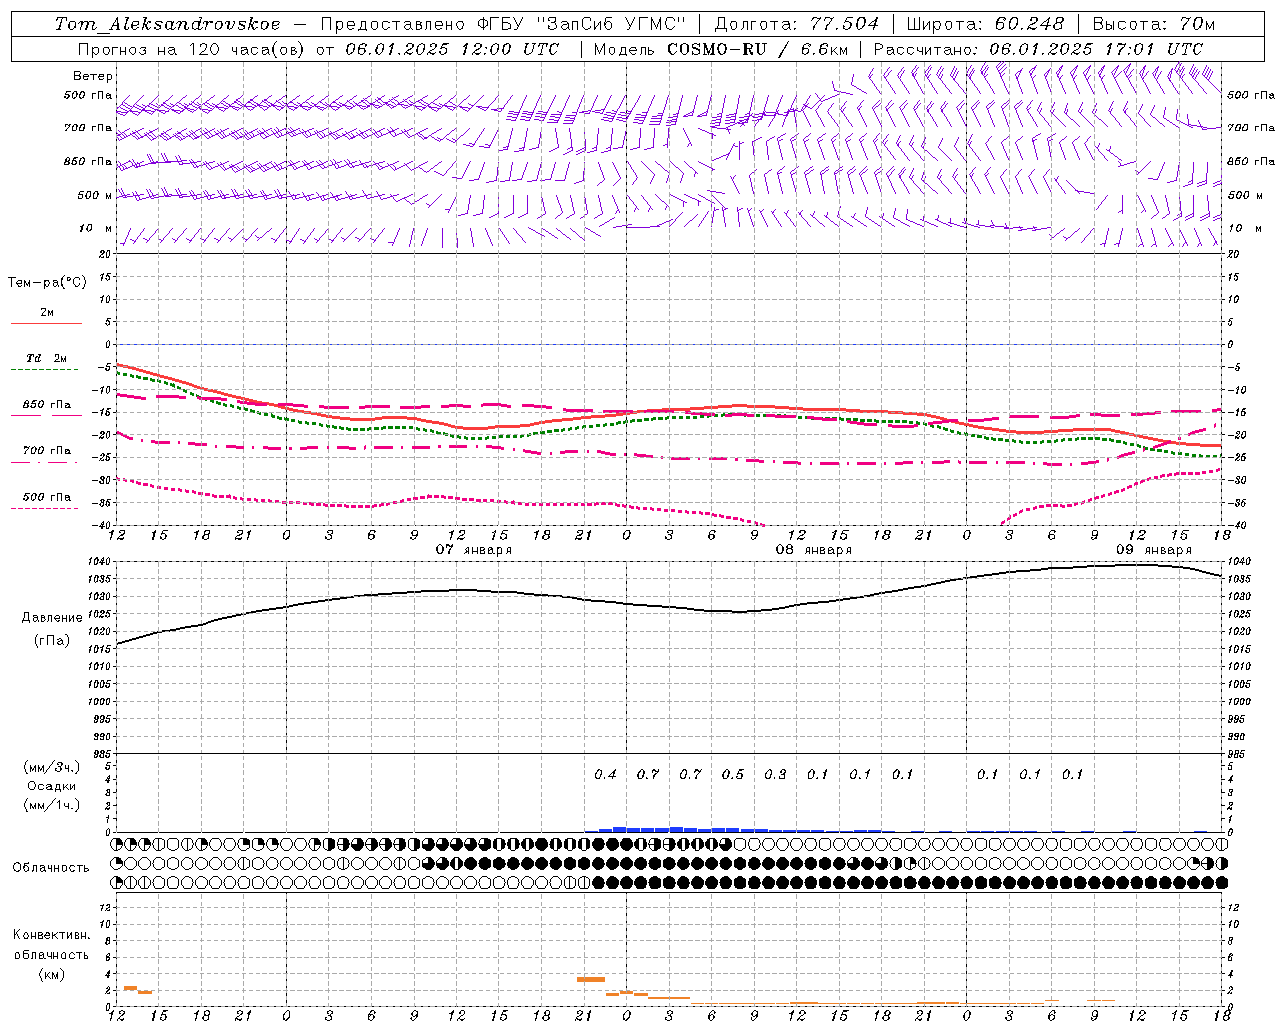The image size is (1280, 1024).
Task: Click the '09 января' date label
Action: pyautogui.click(x=1154, y=550)
